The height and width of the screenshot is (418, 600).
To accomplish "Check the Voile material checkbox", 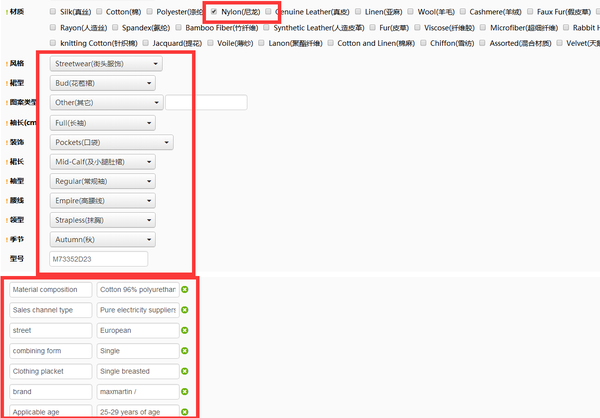I will pos(210,43).
